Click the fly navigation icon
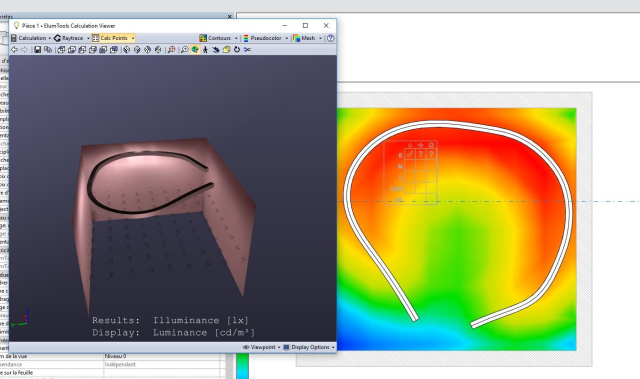640x379 pixels. 216,49
